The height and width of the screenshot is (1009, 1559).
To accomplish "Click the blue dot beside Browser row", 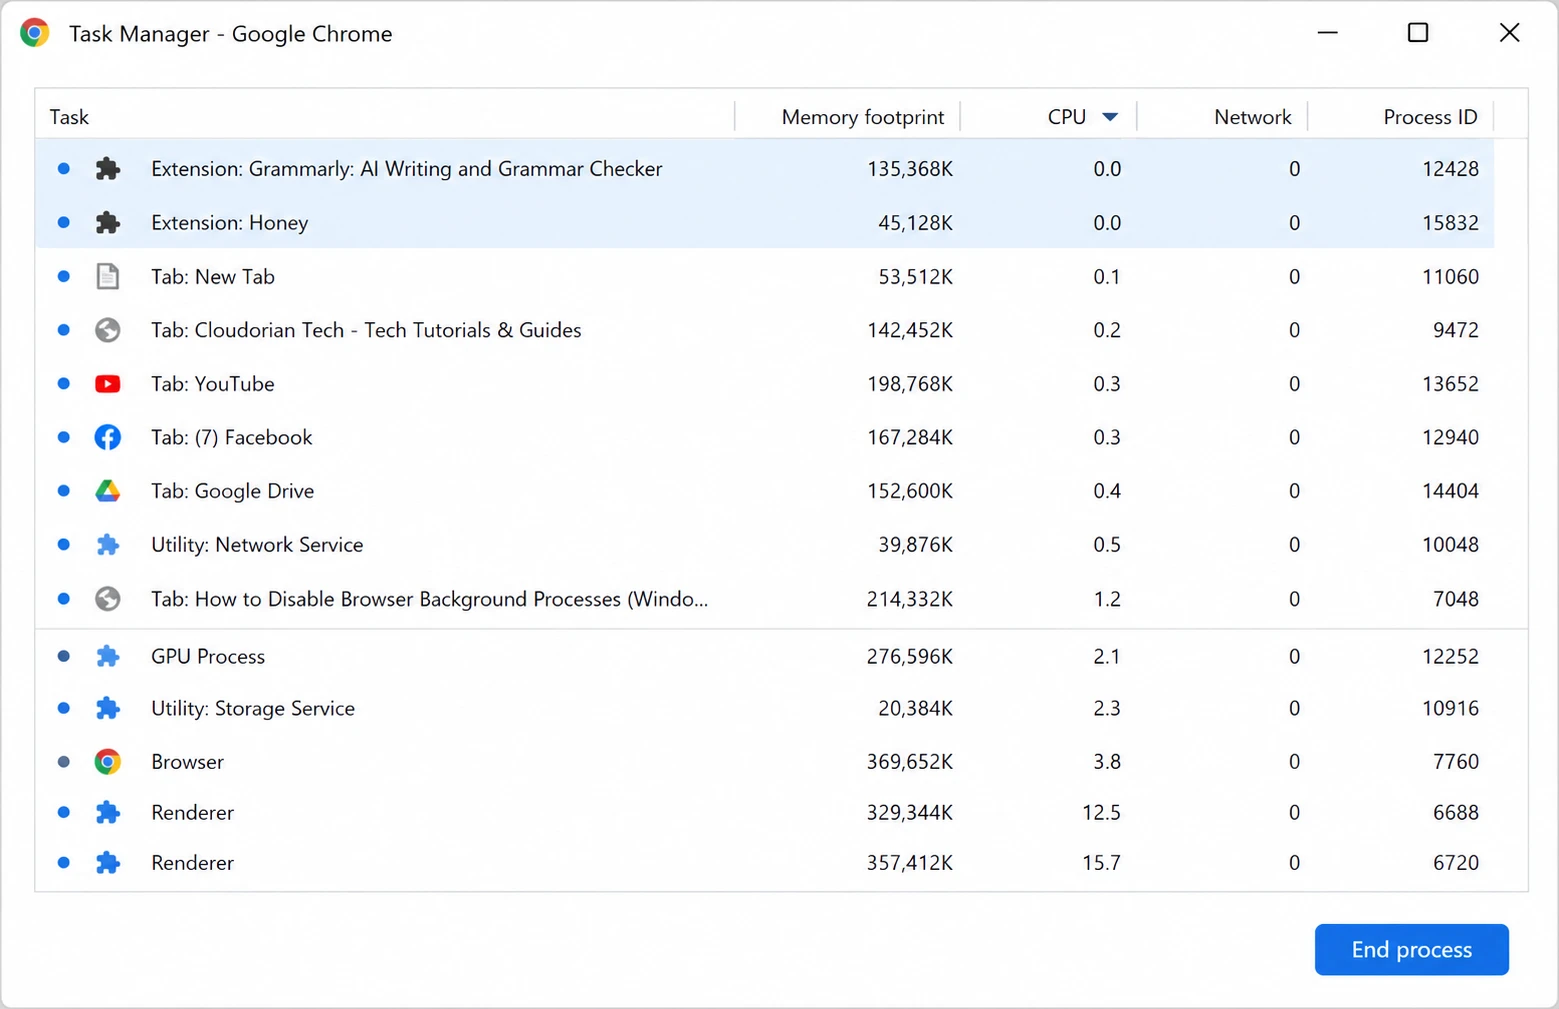I will click(64, 762).
